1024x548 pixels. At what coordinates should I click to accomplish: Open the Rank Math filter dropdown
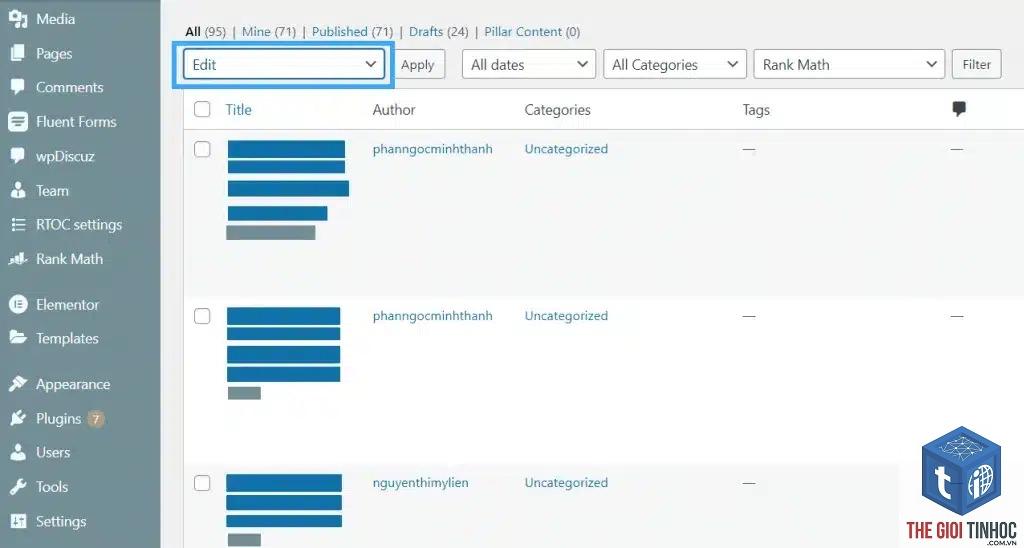click(x=849, y=64)
